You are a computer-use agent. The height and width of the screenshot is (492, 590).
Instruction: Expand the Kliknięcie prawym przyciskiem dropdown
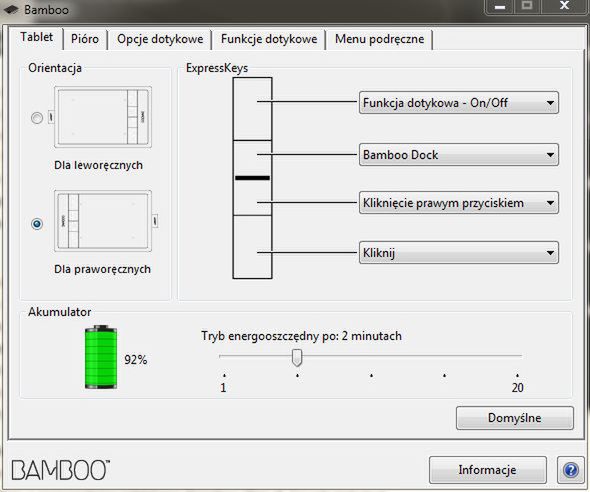click(459, 203)
